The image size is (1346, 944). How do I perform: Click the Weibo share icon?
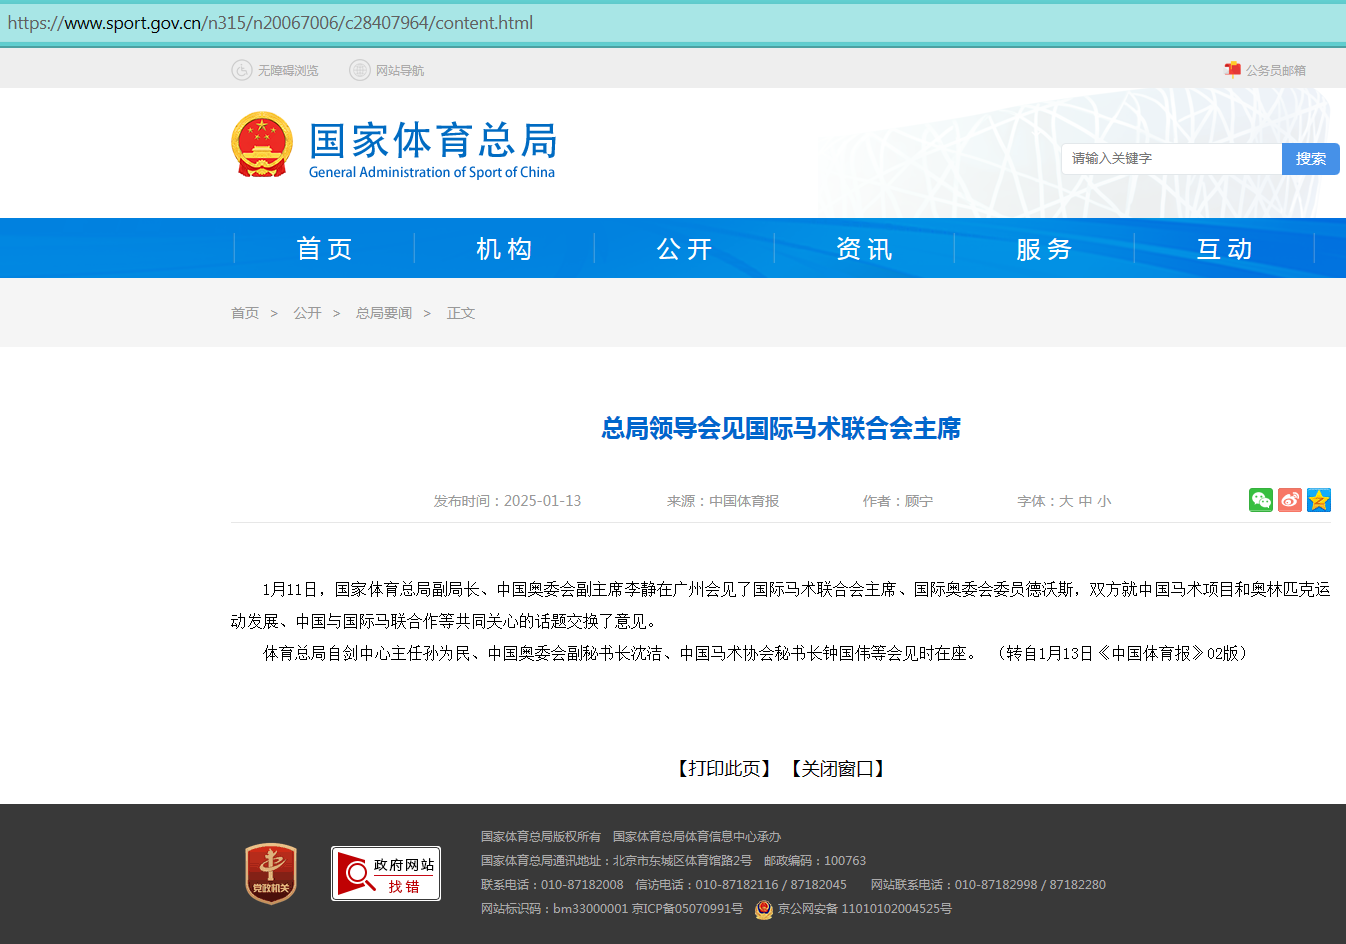tap(1290, 500)
